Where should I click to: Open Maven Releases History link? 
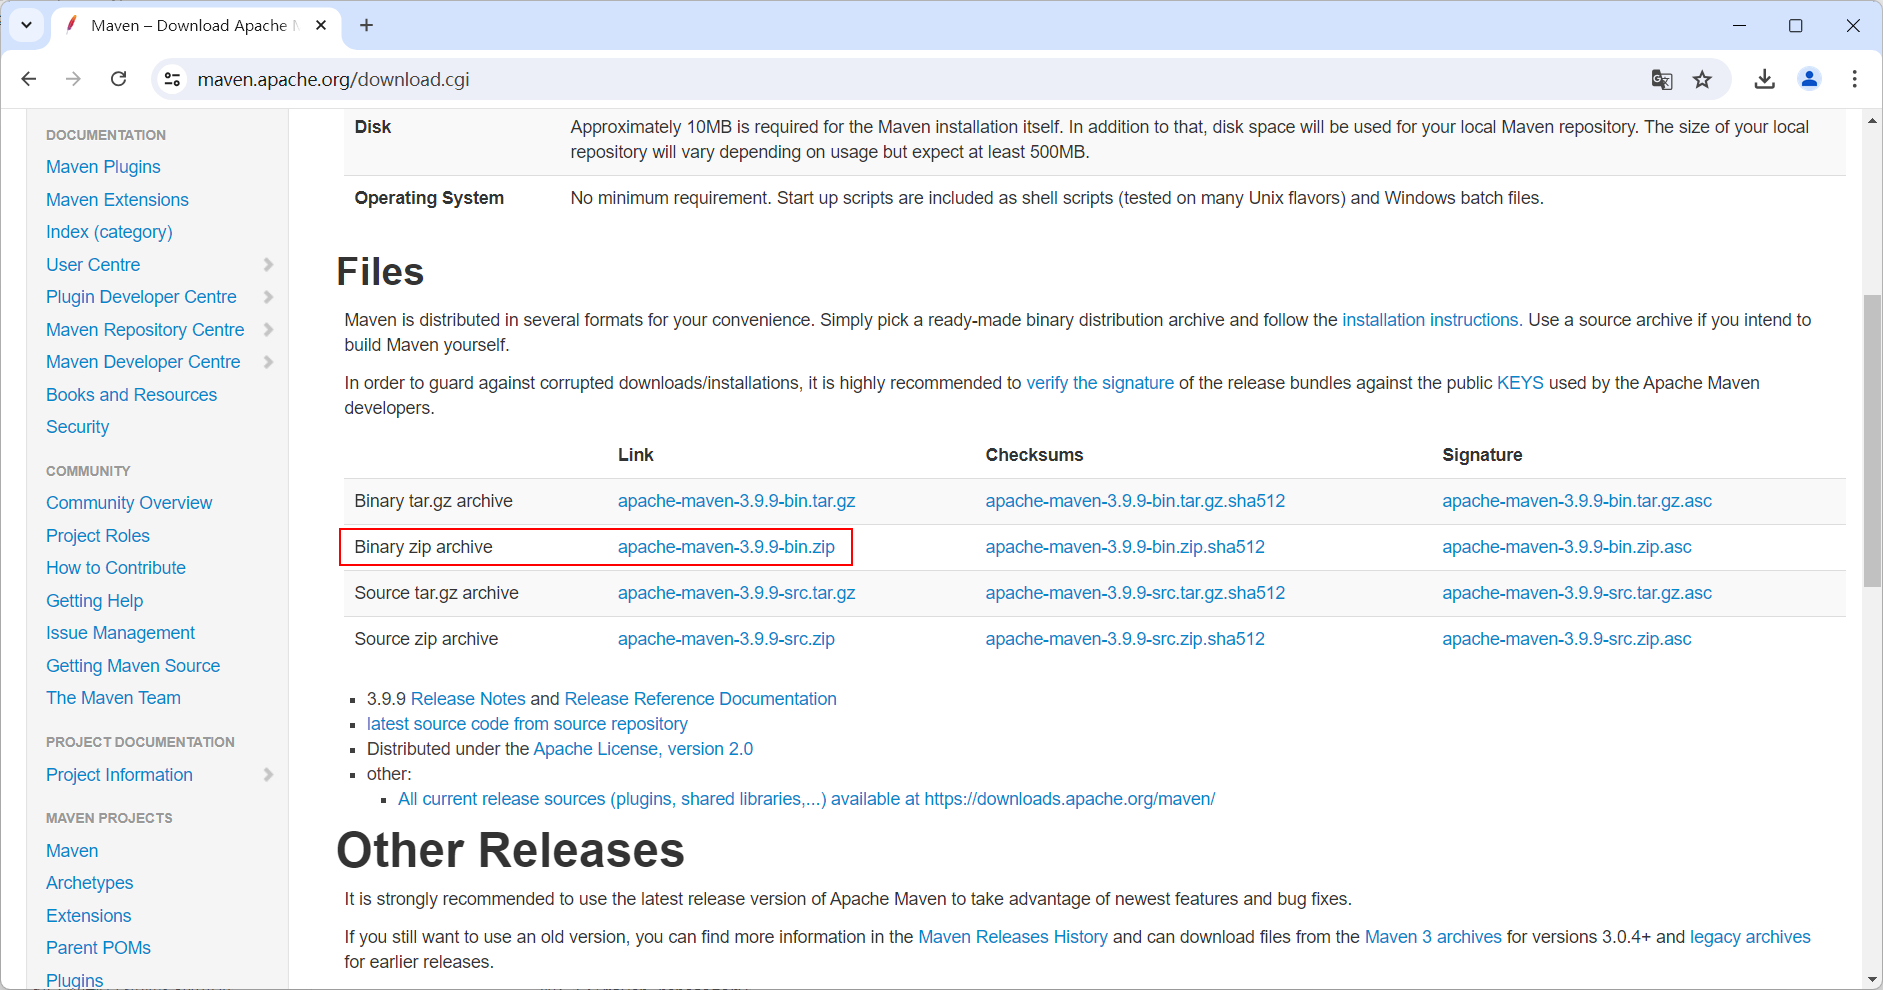click(x=1013, y=937)
